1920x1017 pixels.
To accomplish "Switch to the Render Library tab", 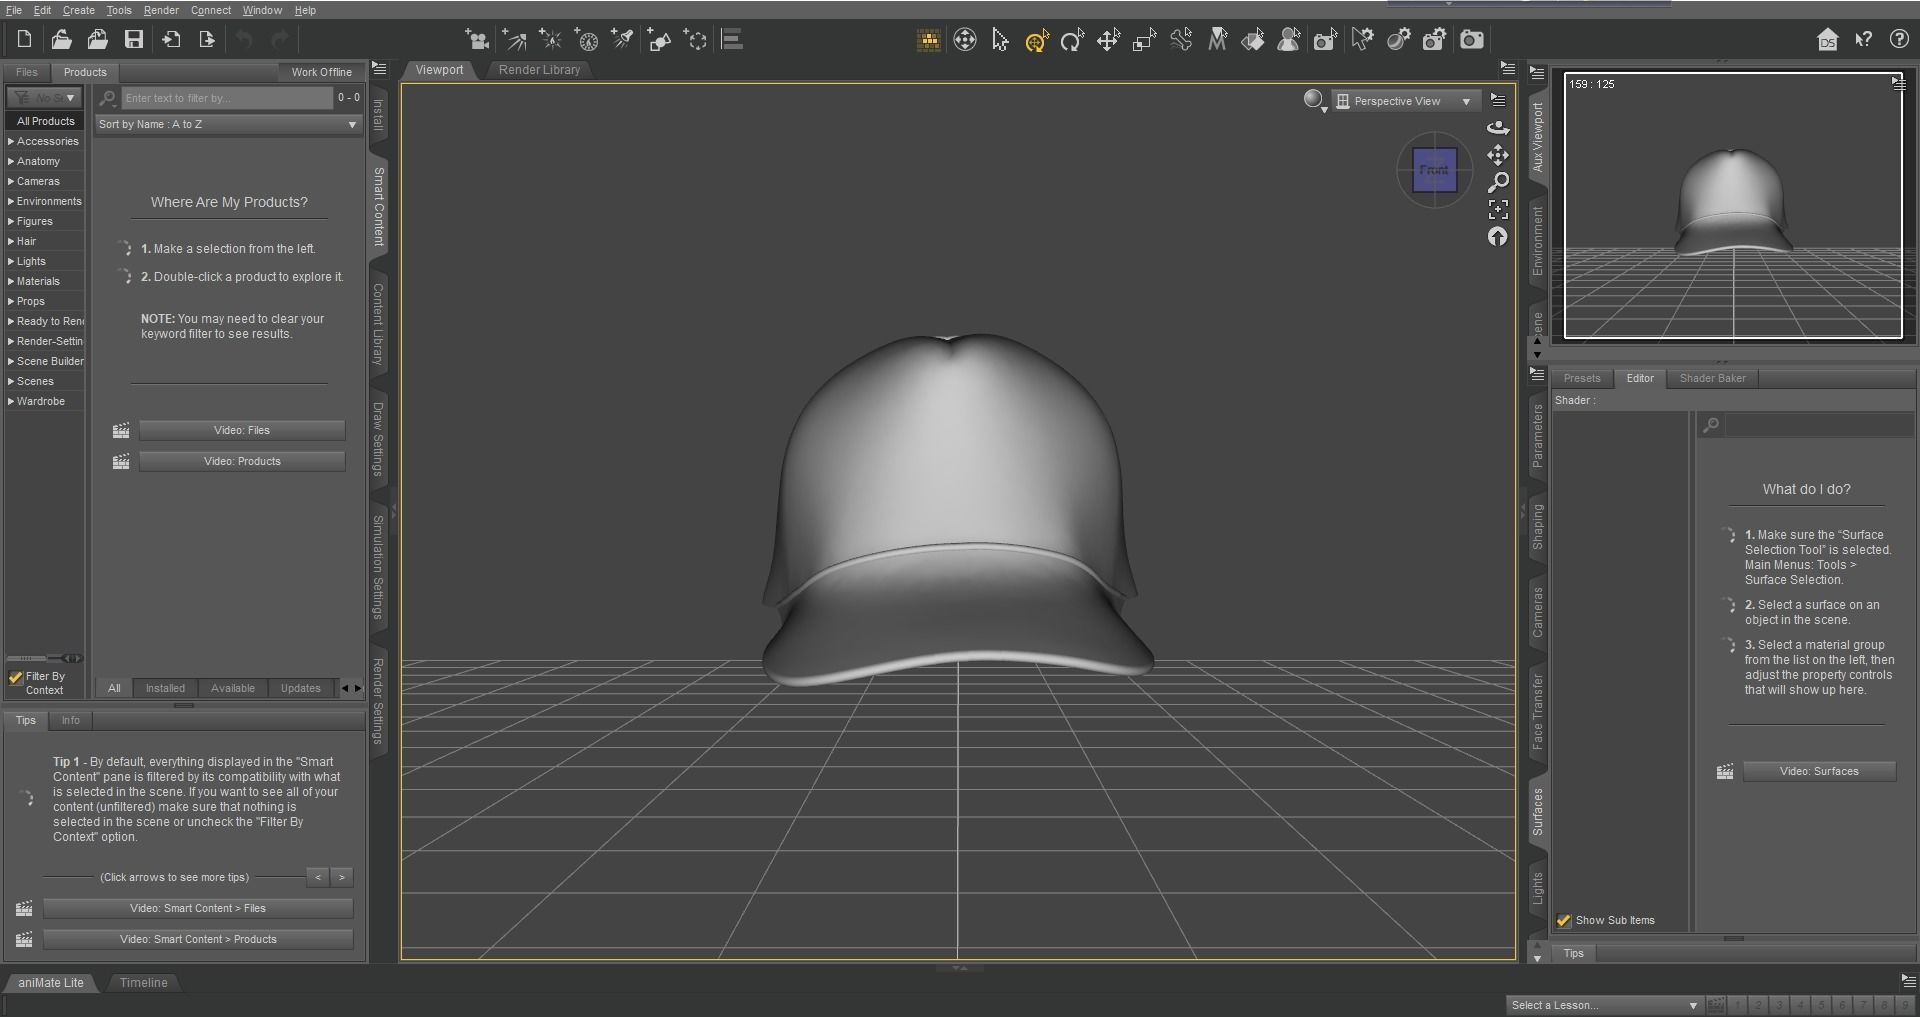I will tap(539, 70).
